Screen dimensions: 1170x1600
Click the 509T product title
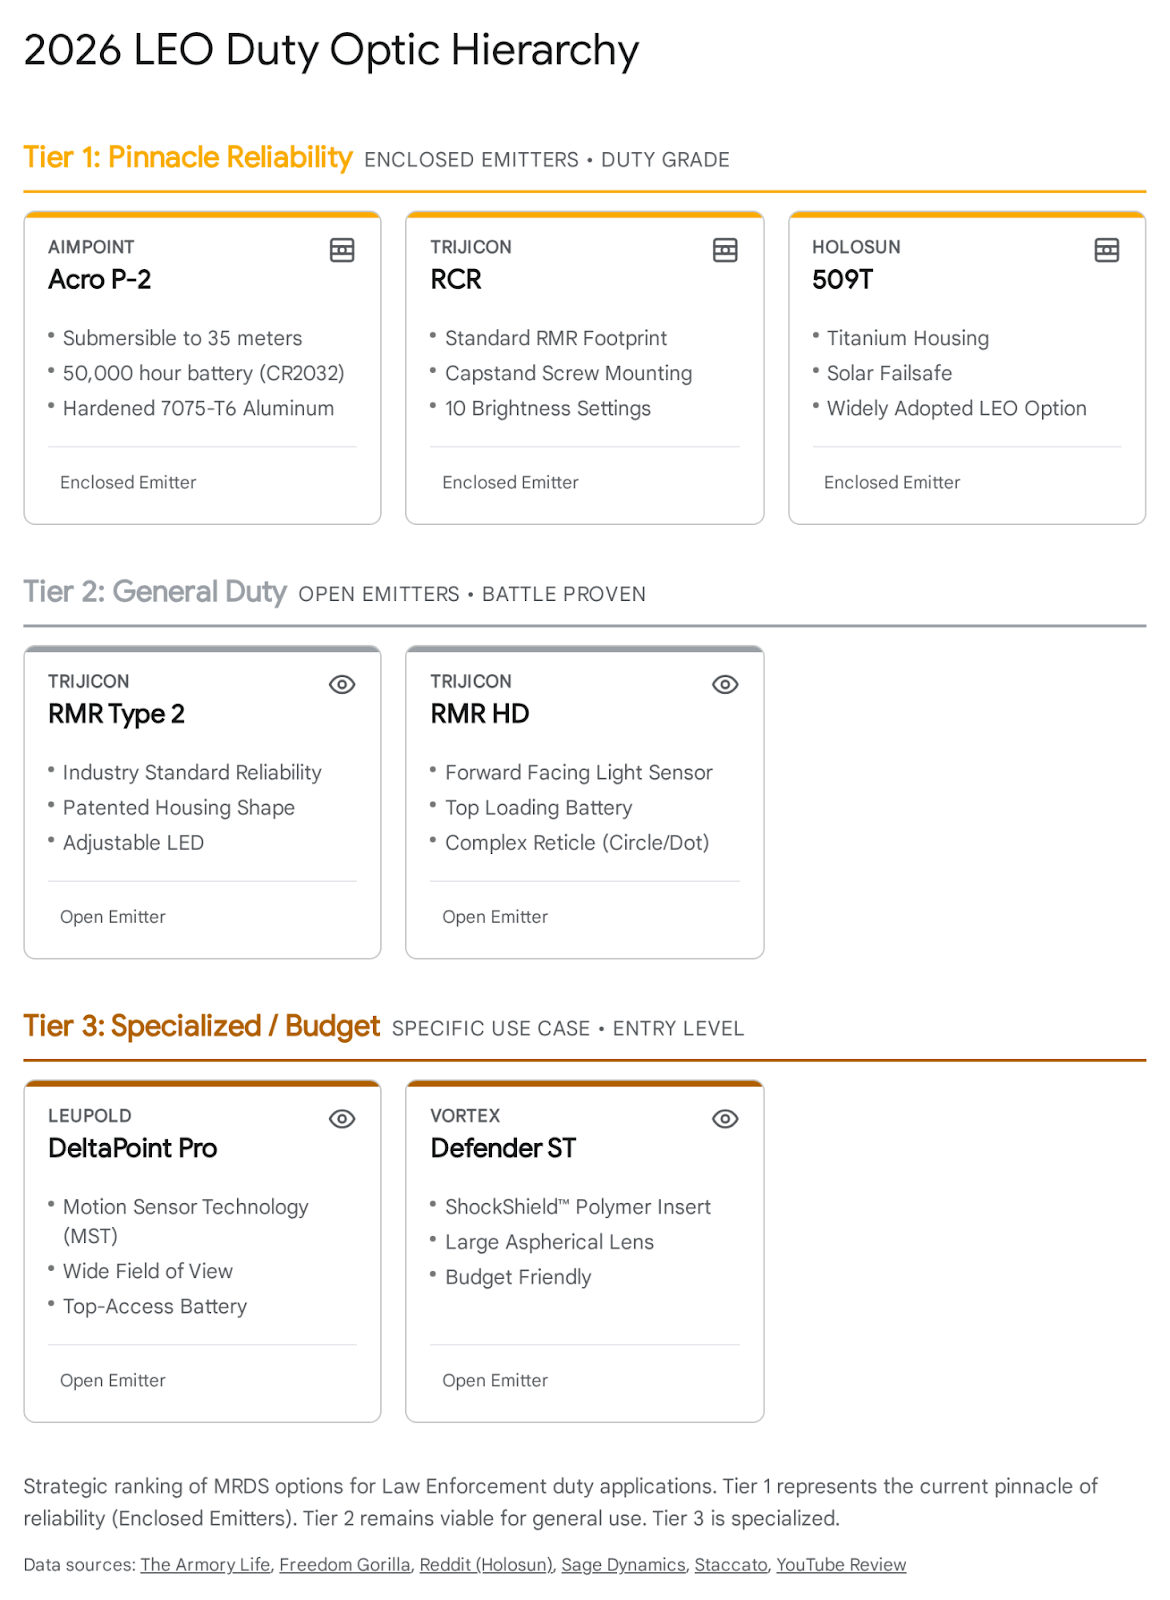coord(843,280)
